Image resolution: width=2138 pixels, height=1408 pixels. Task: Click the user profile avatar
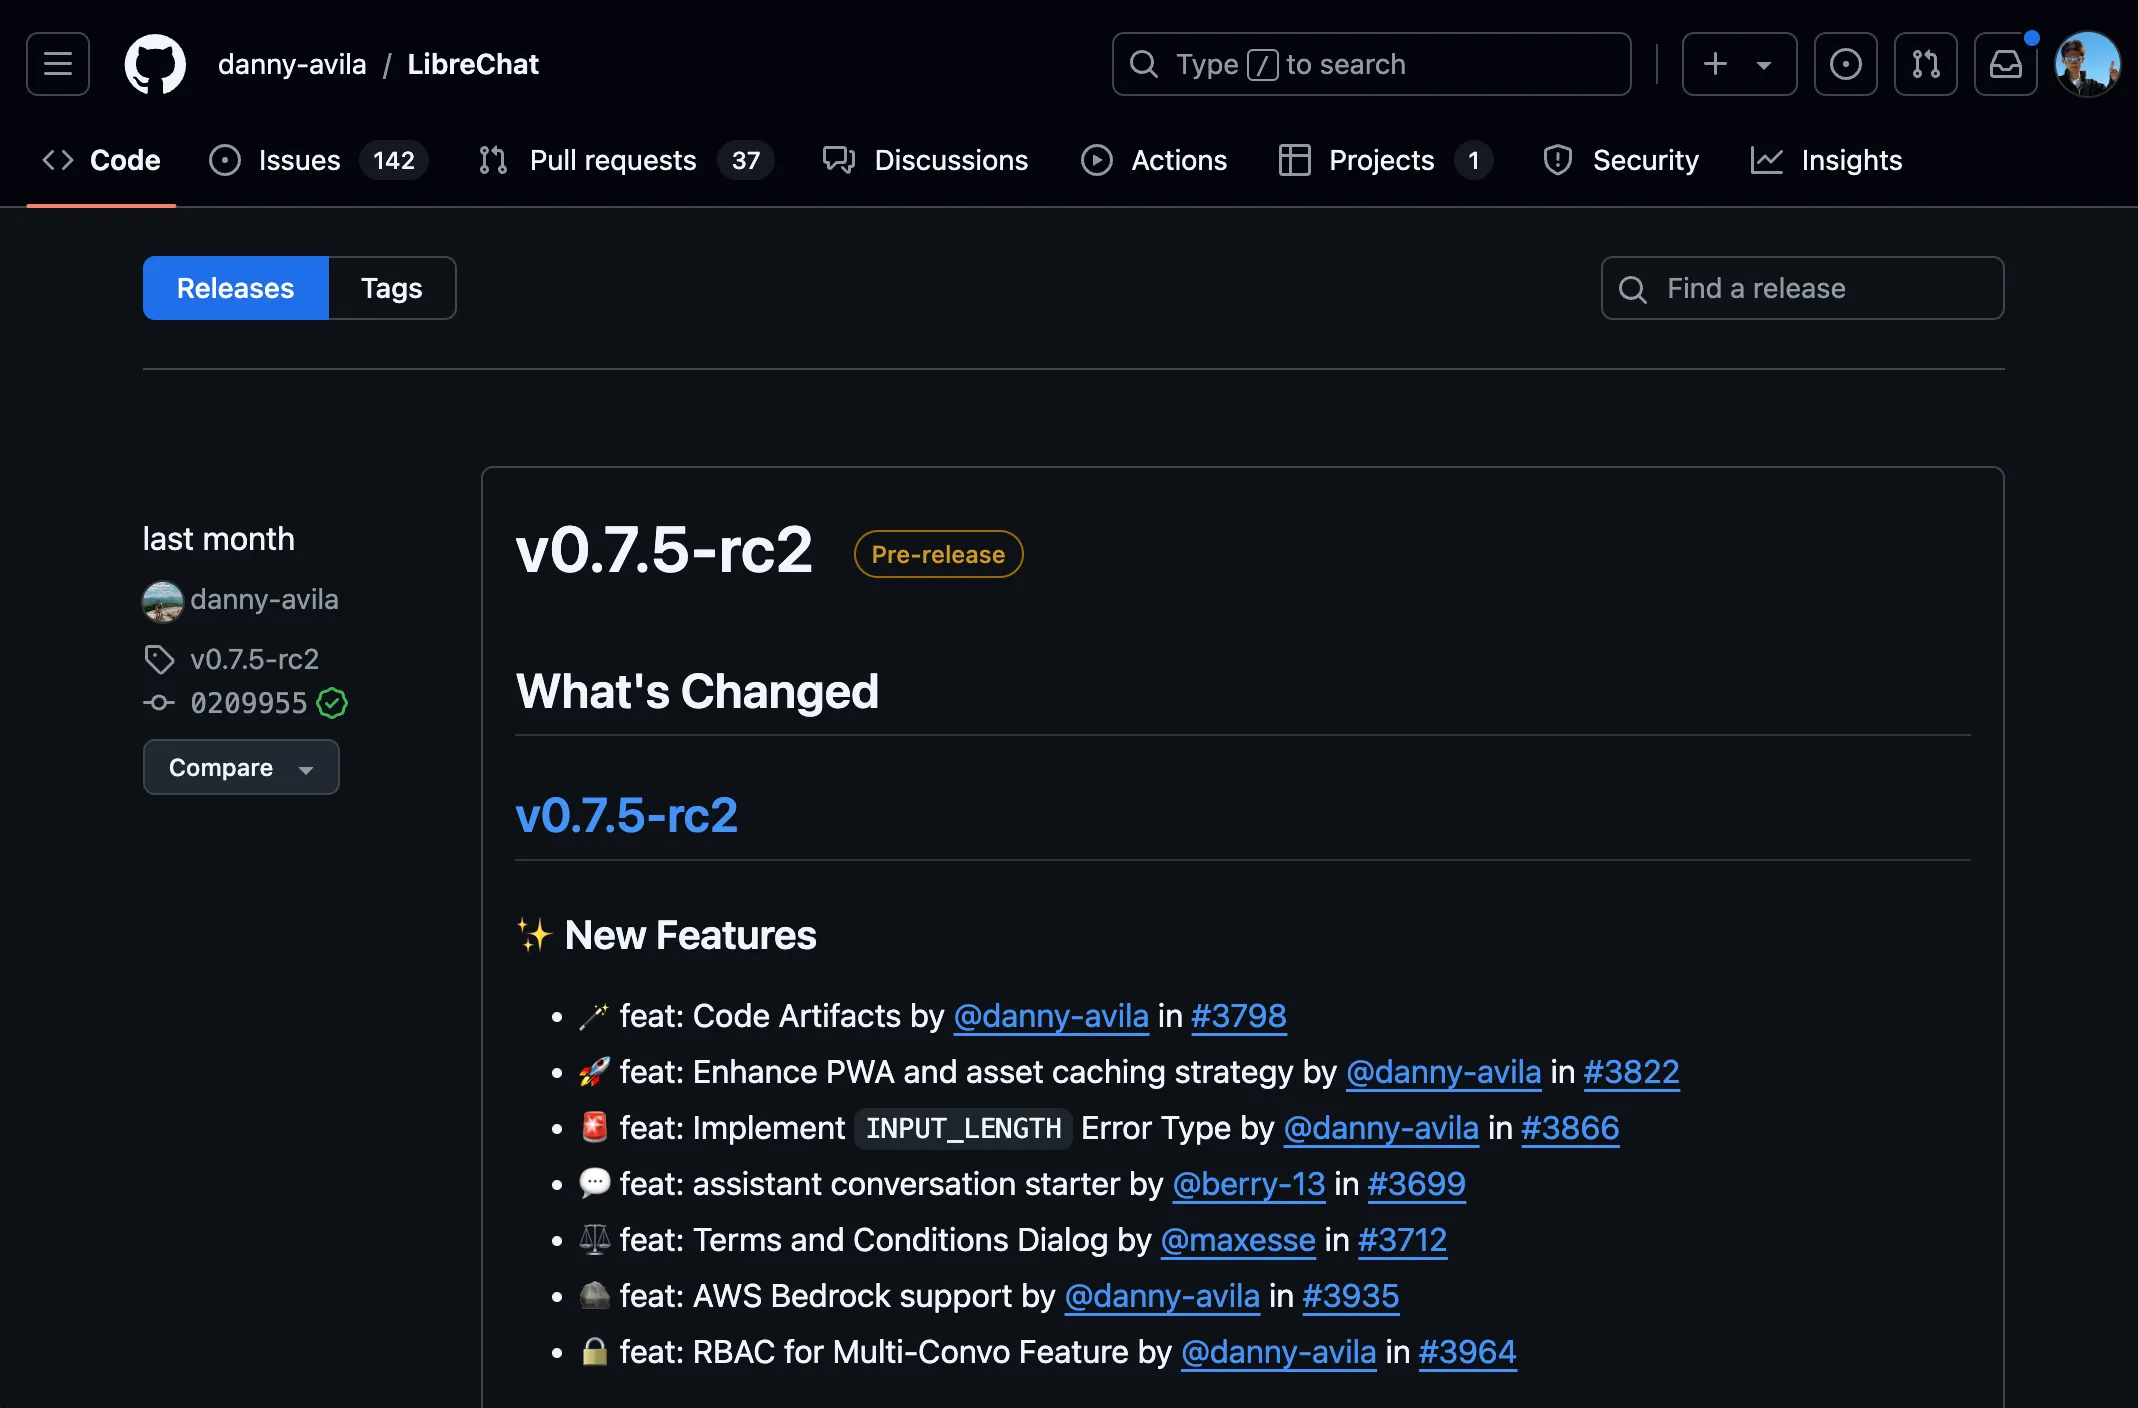(x=2087, y=64)
